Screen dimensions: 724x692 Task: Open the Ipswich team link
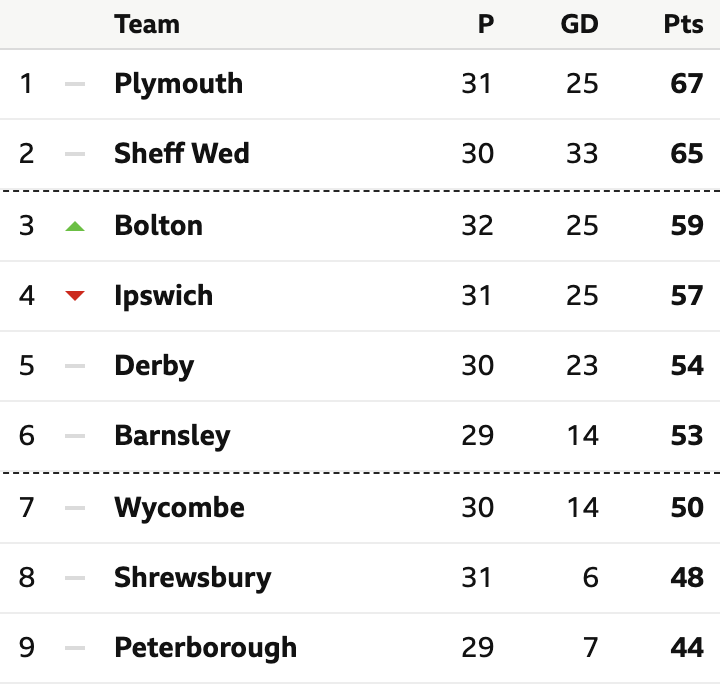163,296
